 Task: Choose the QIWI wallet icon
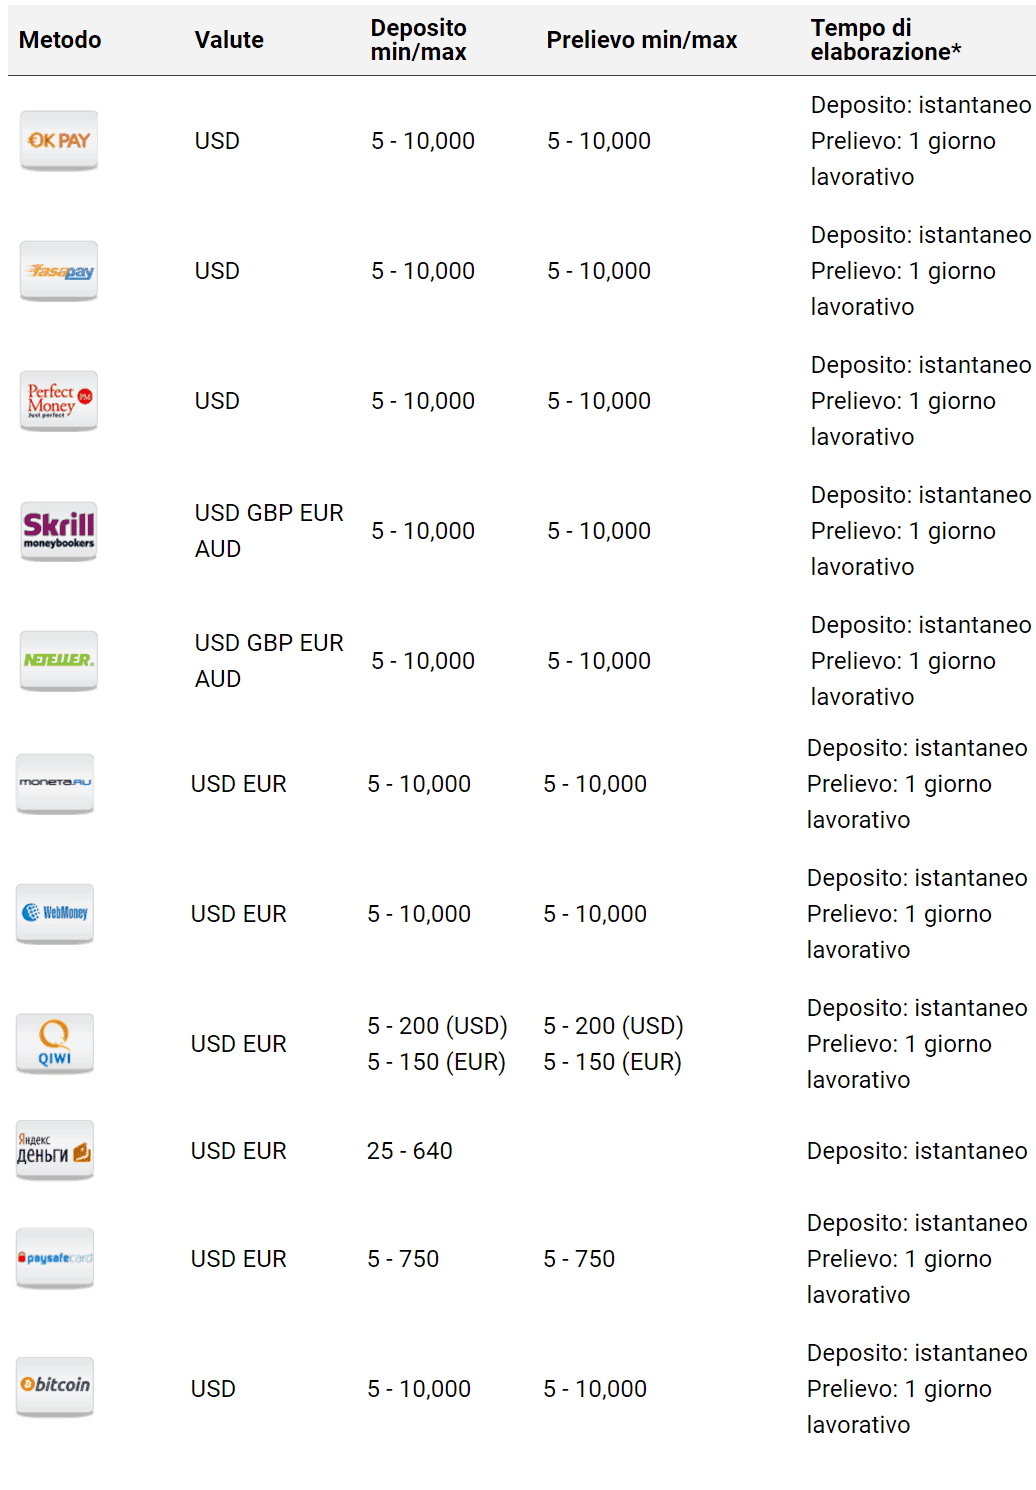[55, 1044]
